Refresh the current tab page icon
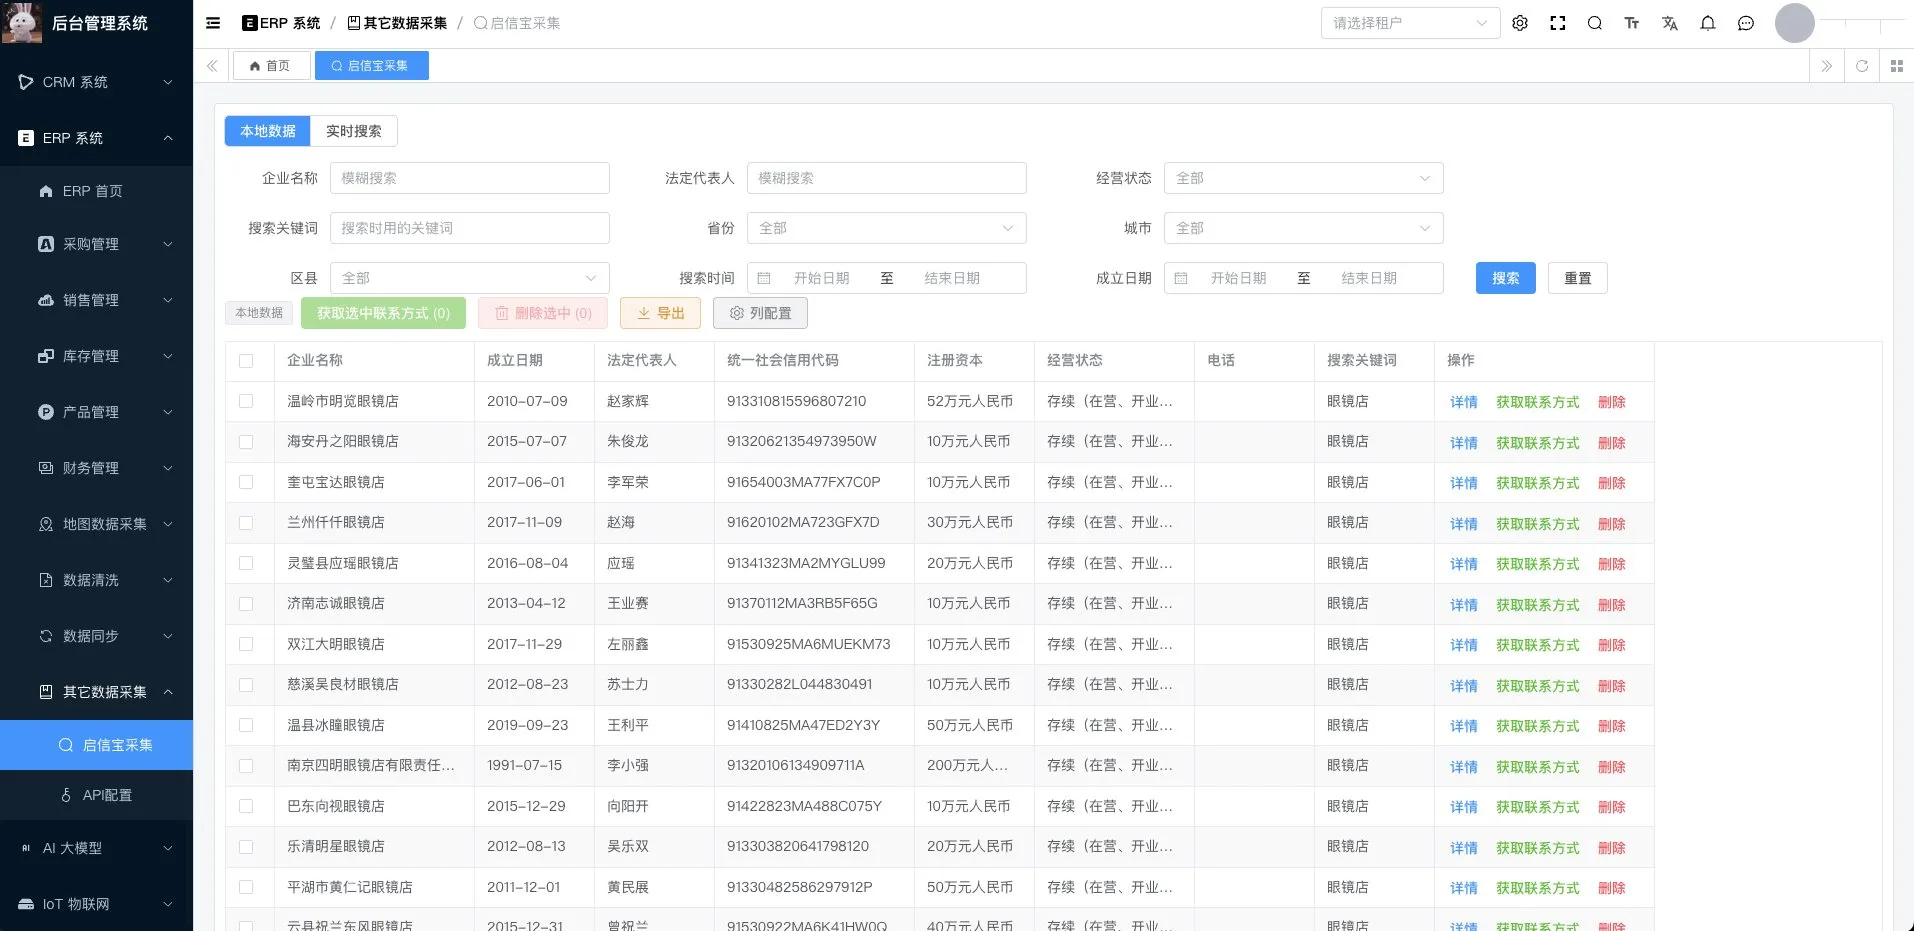Image resolution: width=1914 pixels, height=931 pixels. (1862, 66)
